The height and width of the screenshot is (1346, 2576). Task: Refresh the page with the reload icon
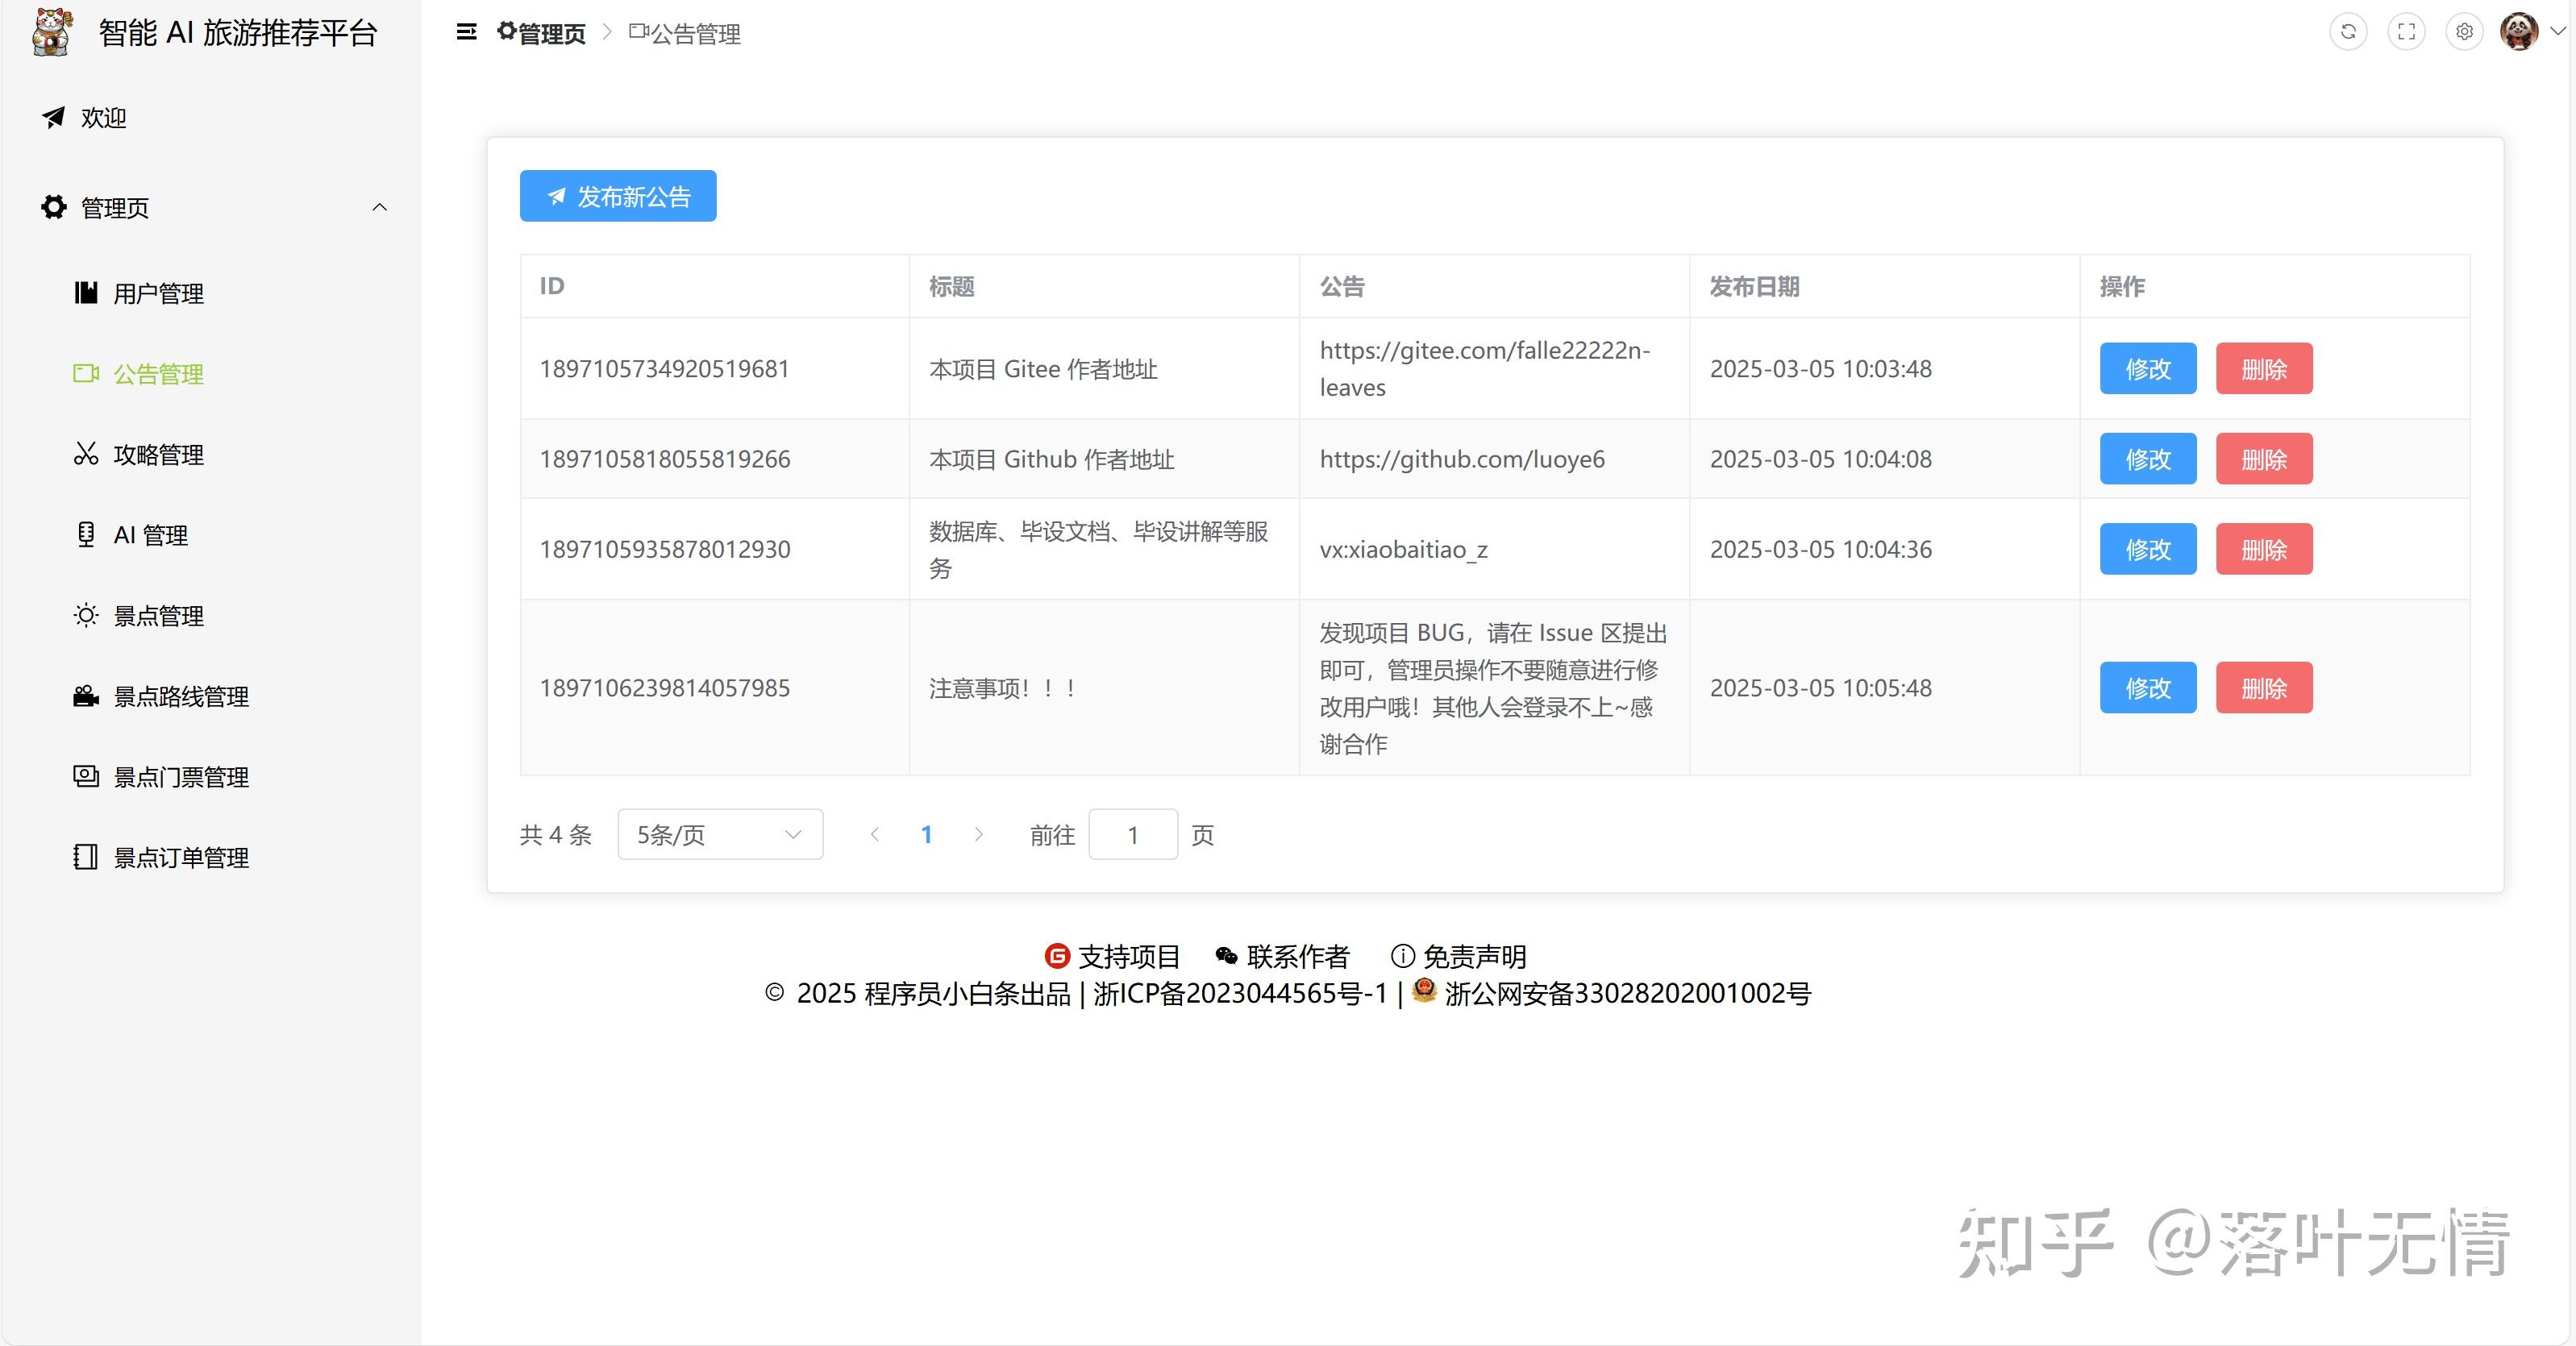pos(2348,31)
